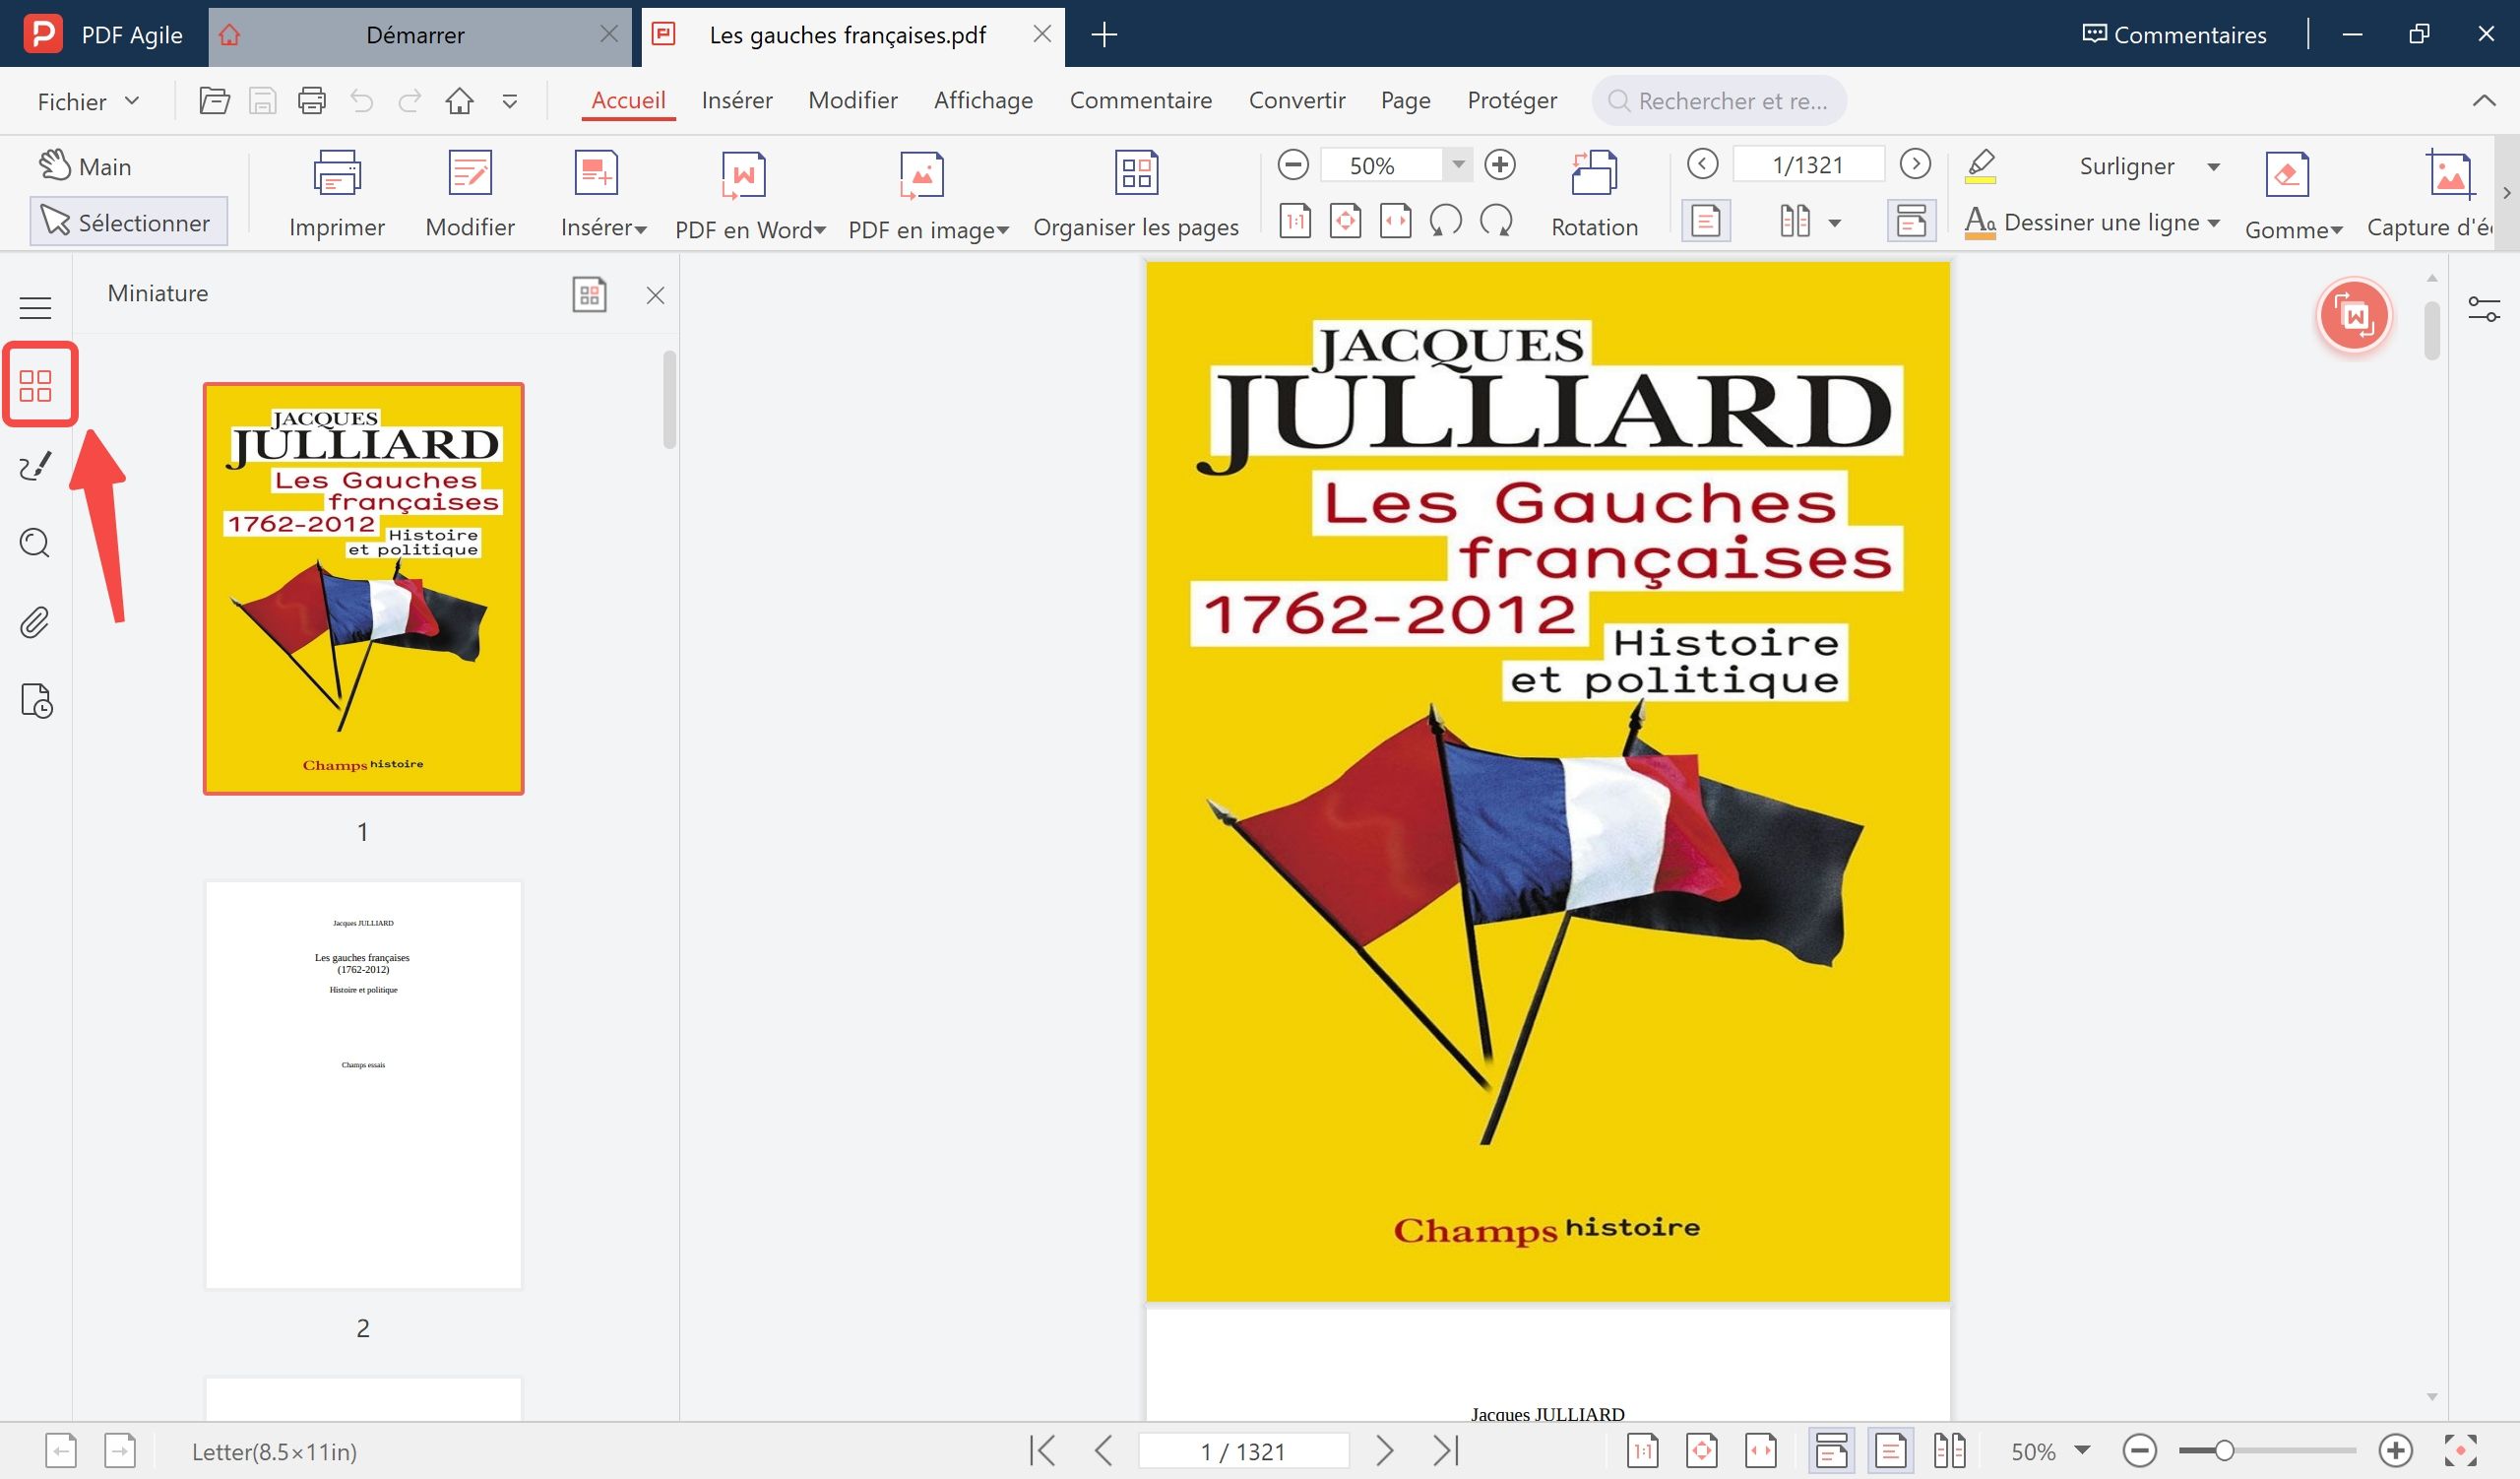
Task: Expand two-page view dropdown arrow in ribbon
Action: point(1834,222)
